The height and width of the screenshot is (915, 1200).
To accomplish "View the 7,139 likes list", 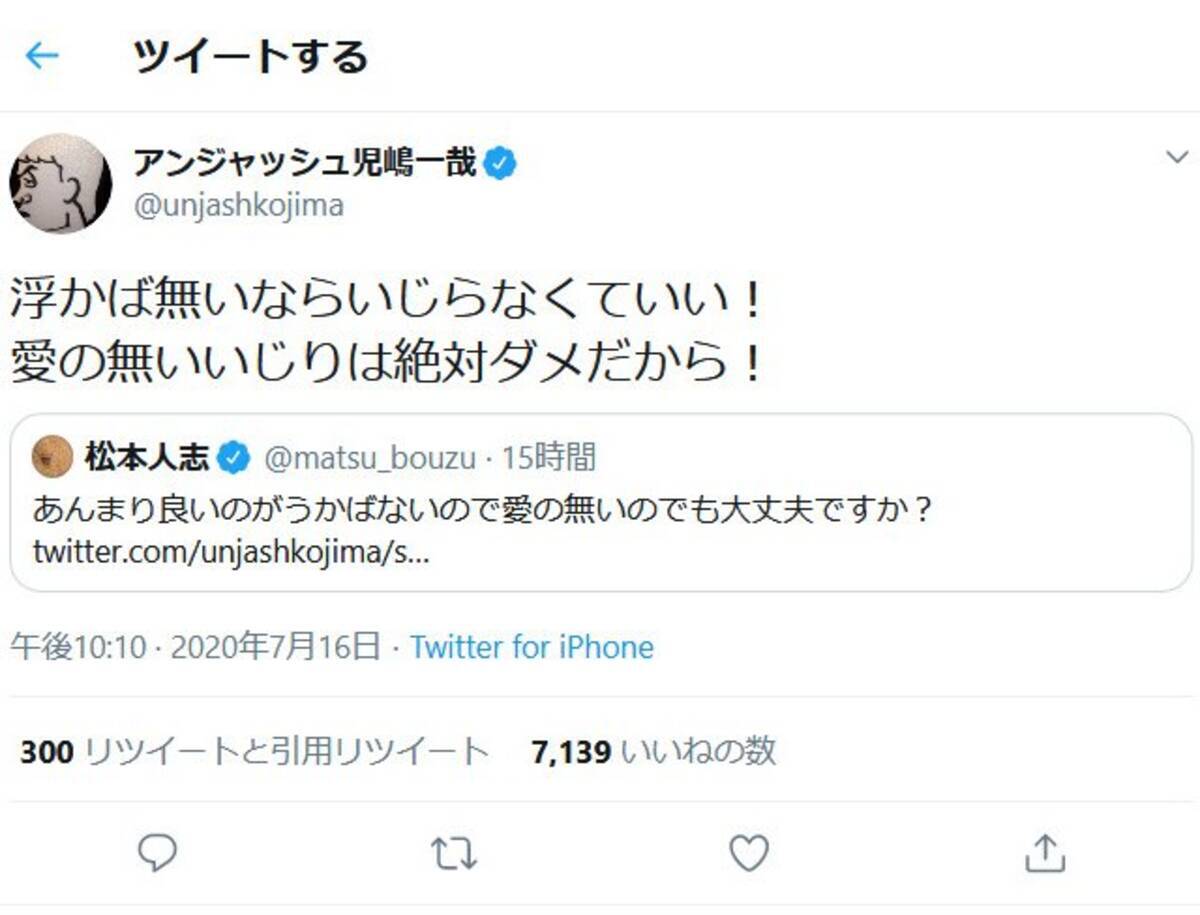I will (653, 751).
